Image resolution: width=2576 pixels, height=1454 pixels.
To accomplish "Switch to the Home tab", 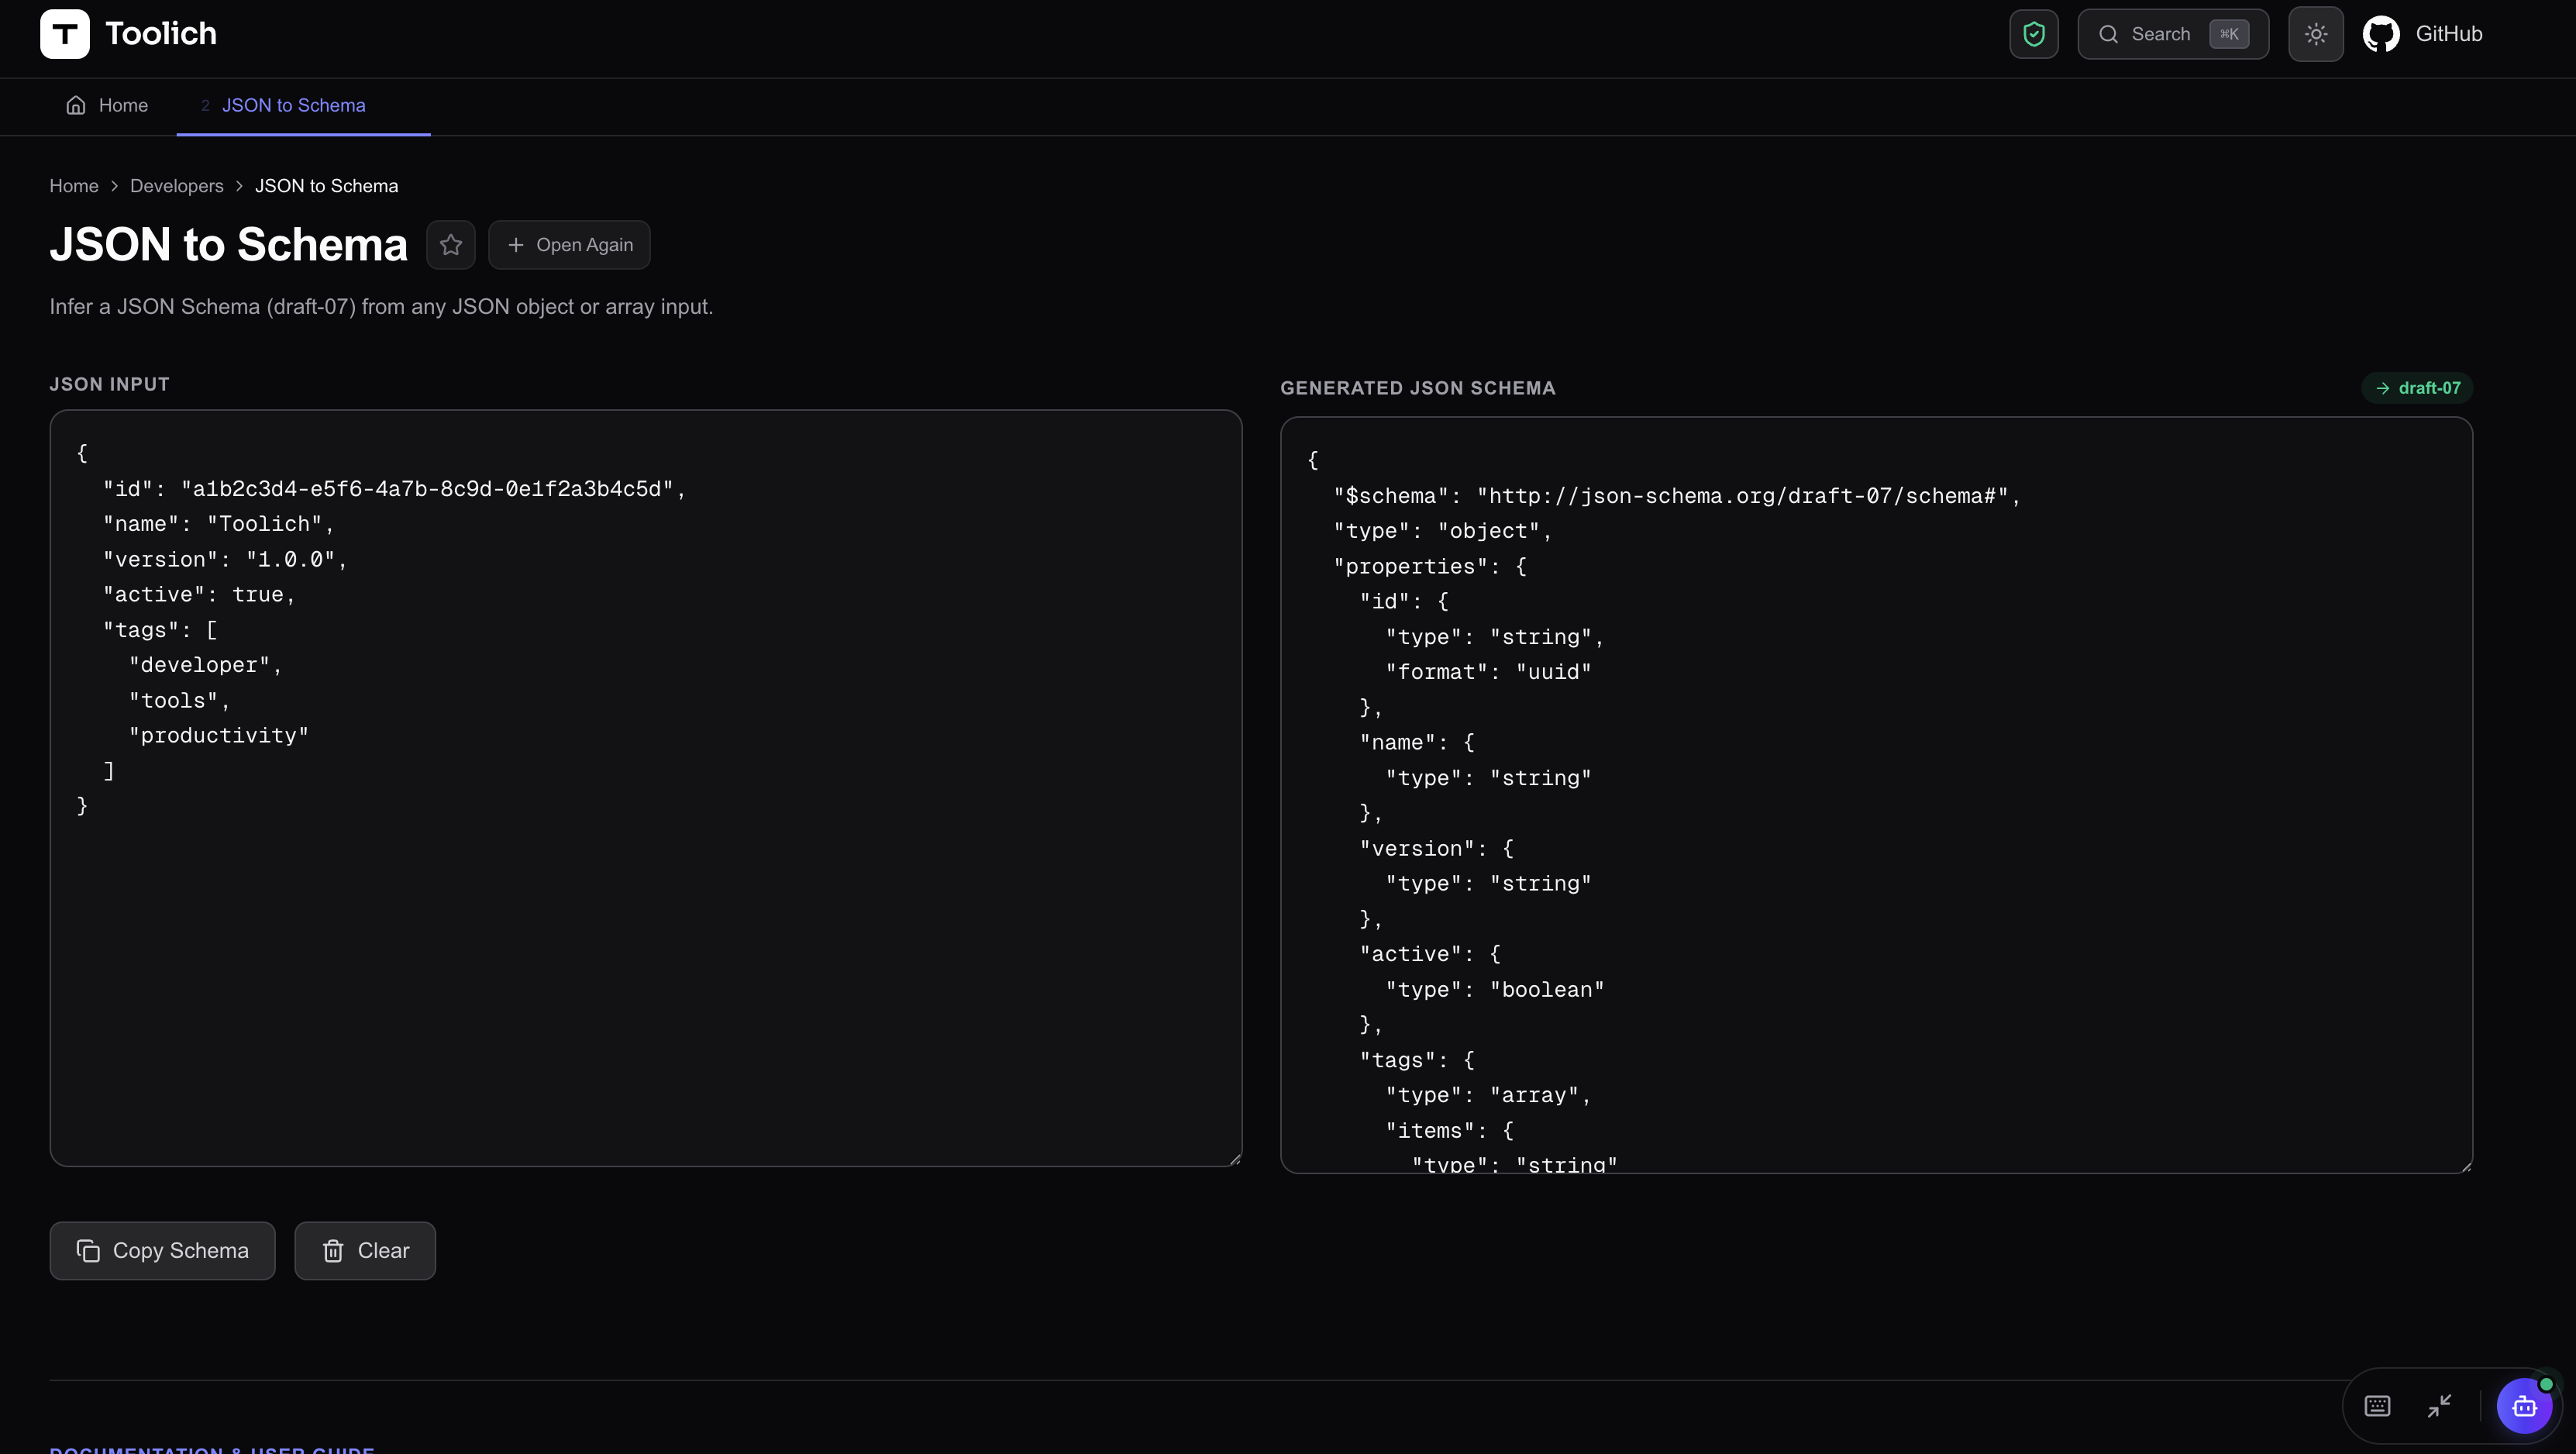I will click(x=107, y=105).
